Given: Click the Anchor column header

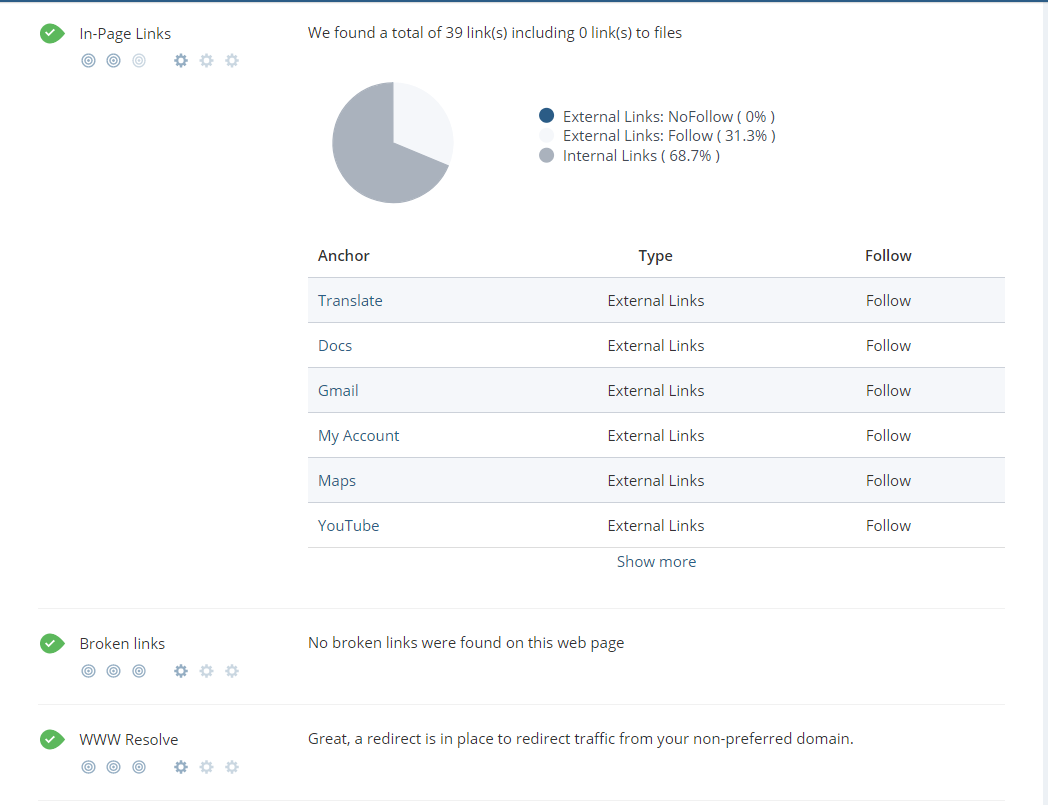Looking at the screenshot, I should pos(344,256).
